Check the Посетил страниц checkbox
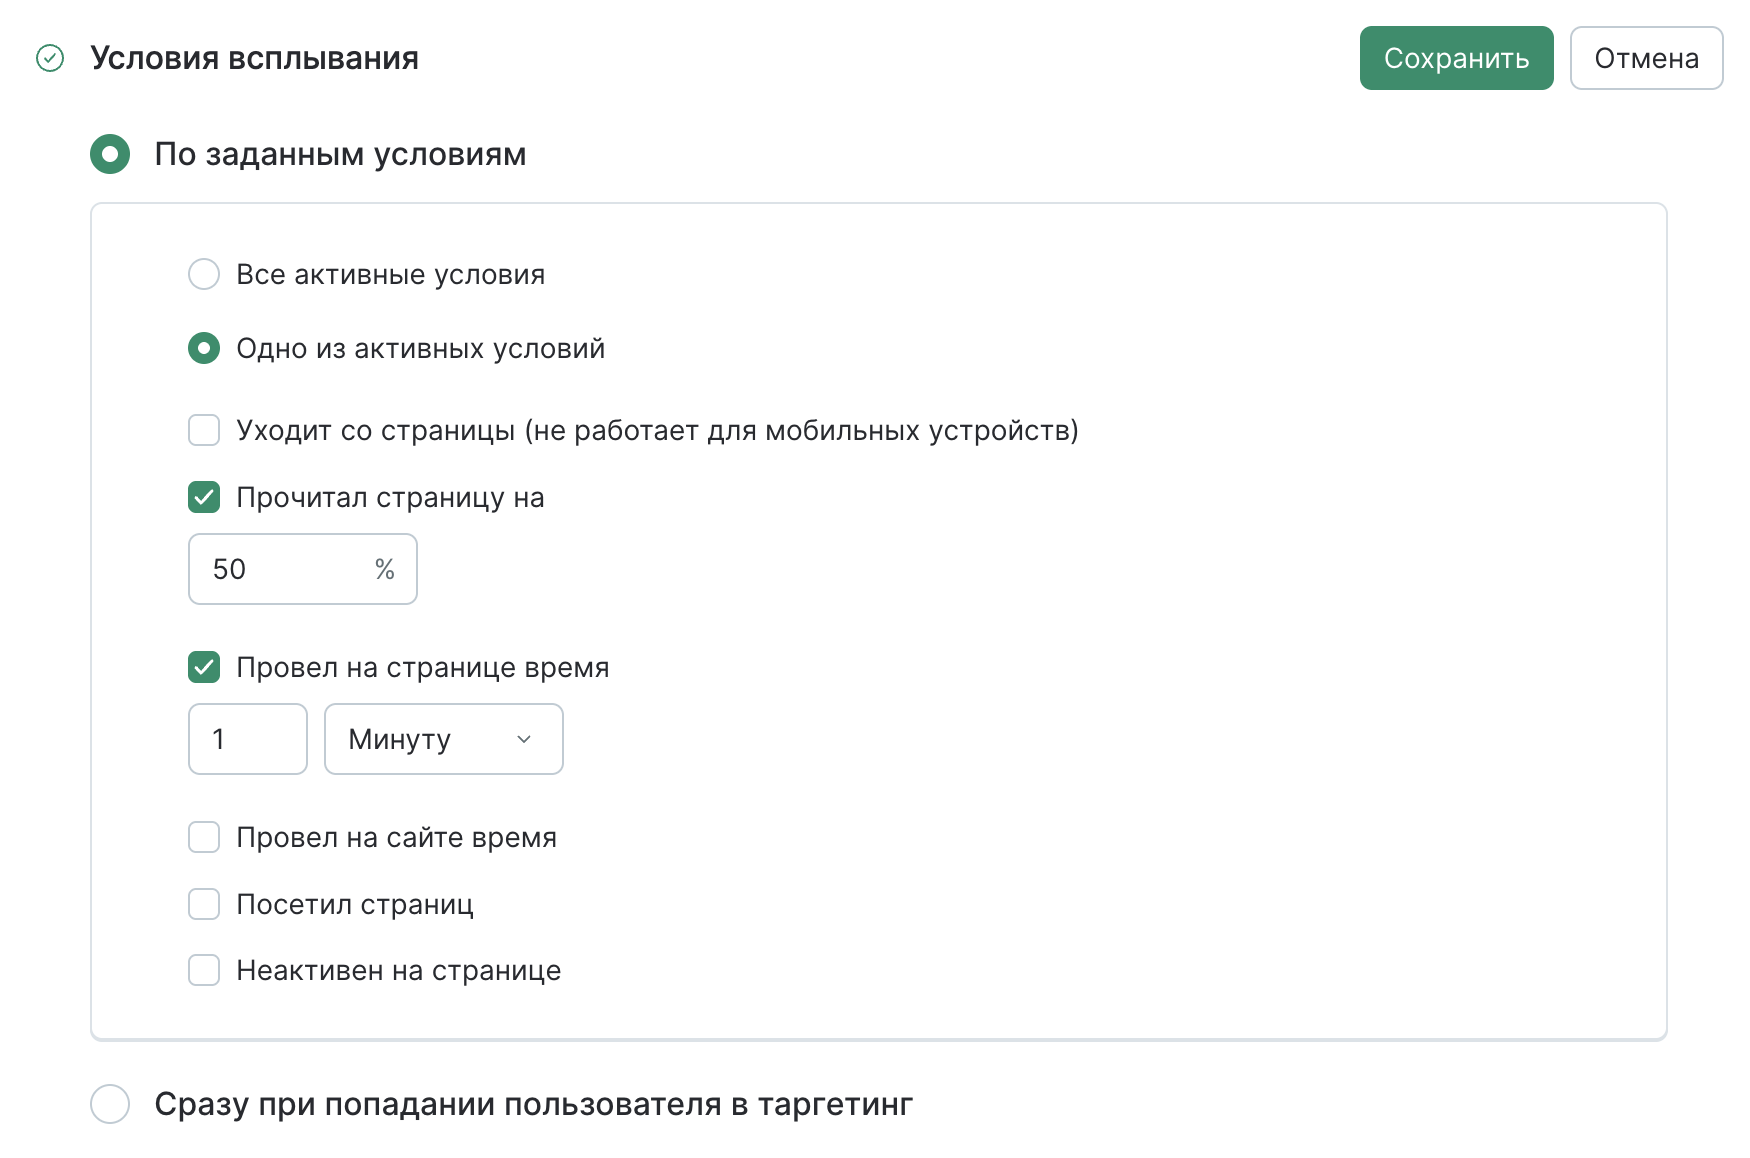 tap(204, 904)
